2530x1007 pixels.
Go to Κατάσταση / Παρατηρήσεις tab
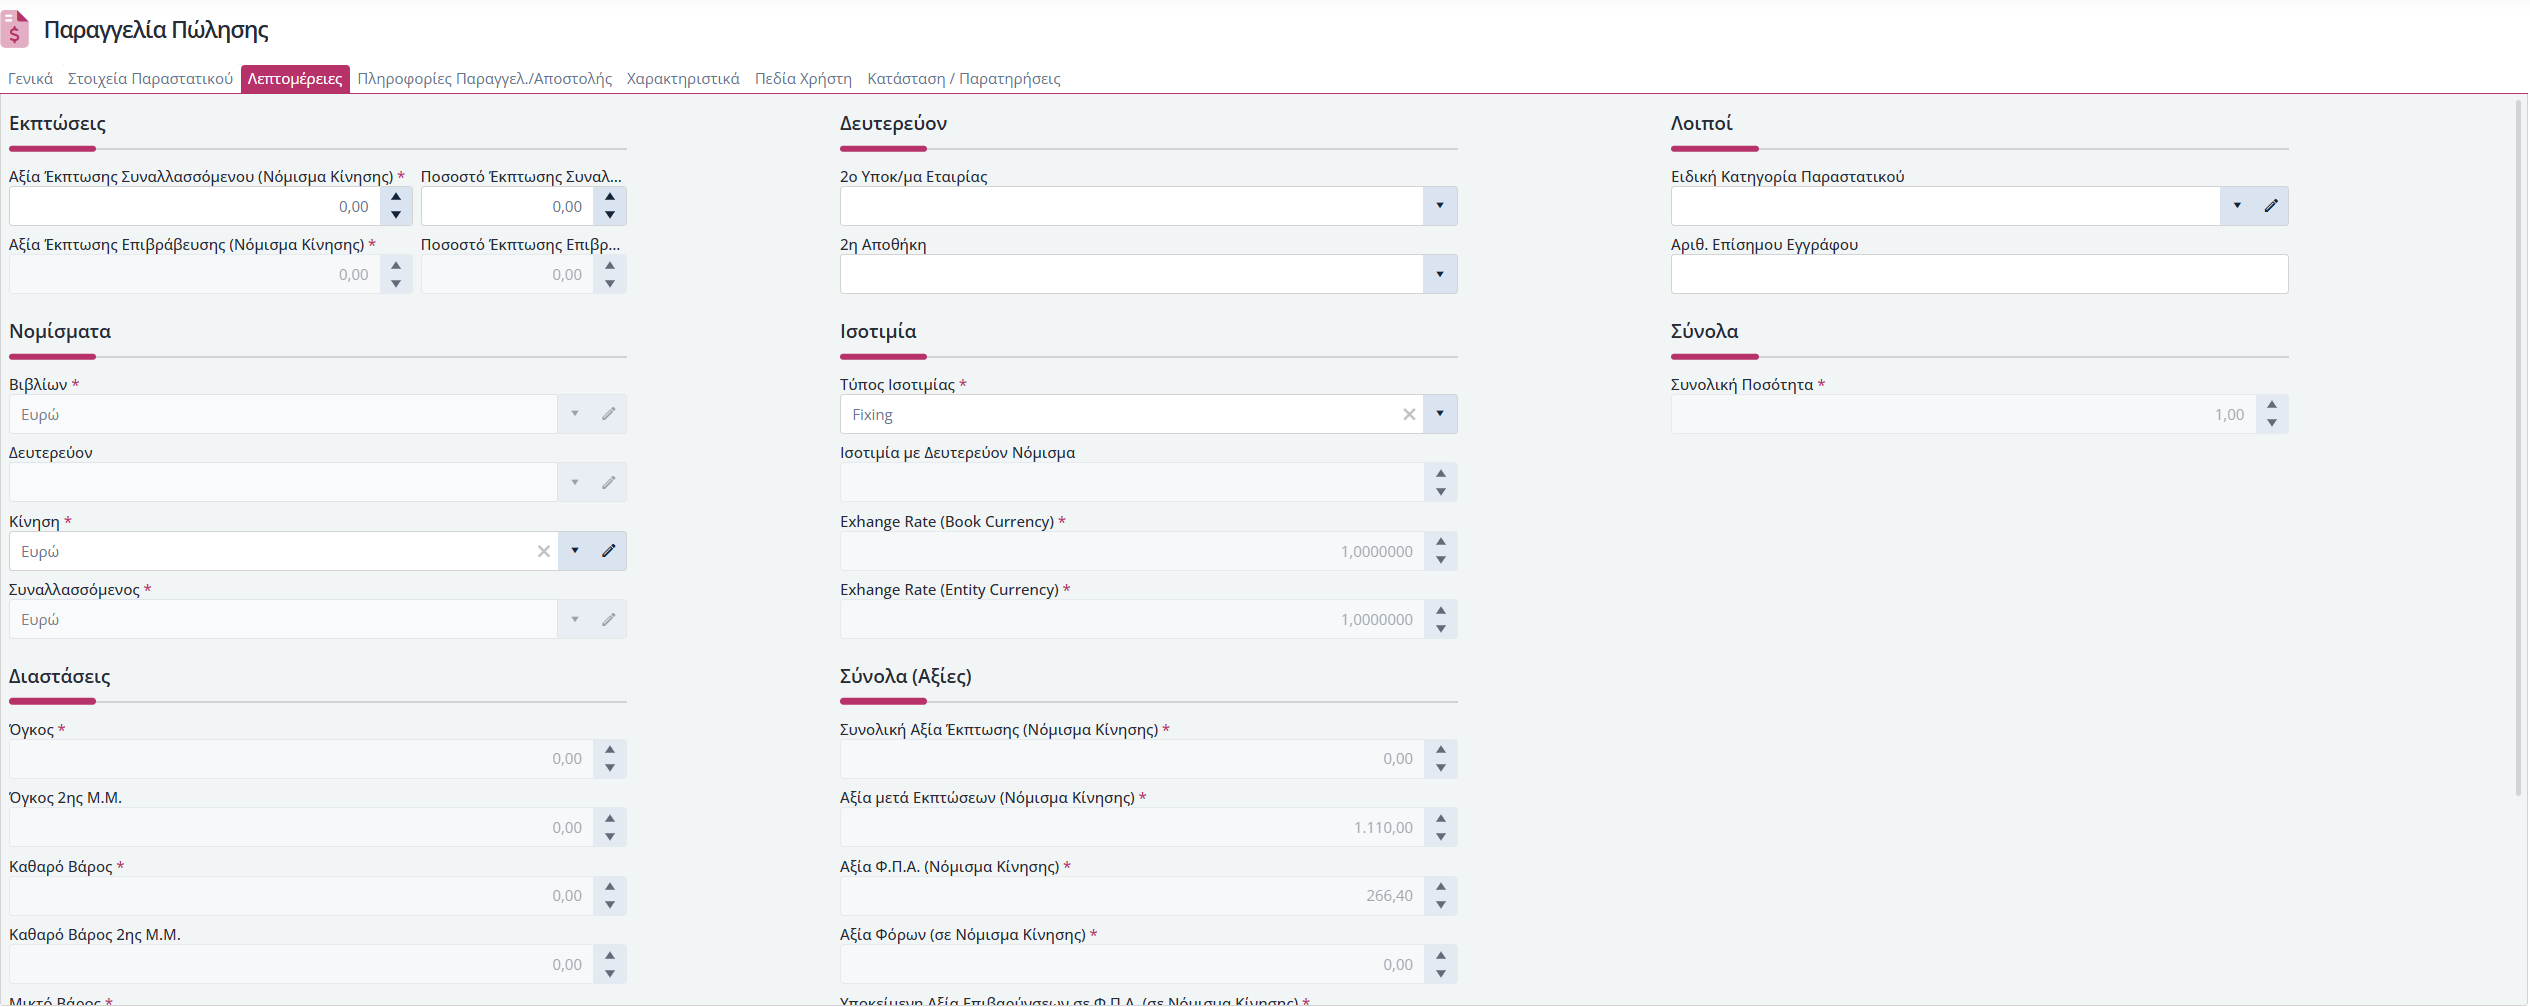[x=964, y=79]
